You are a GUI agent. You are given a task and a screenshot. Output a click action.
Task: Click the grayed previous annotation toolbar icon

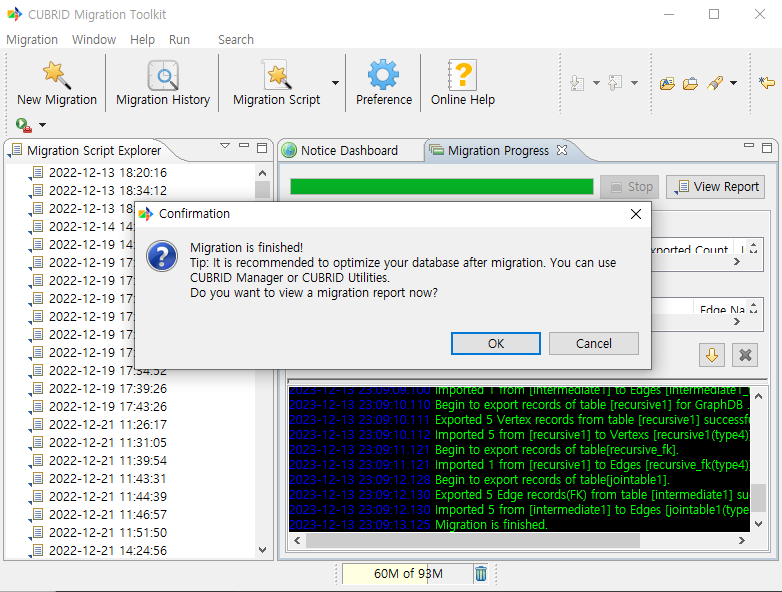615,83
